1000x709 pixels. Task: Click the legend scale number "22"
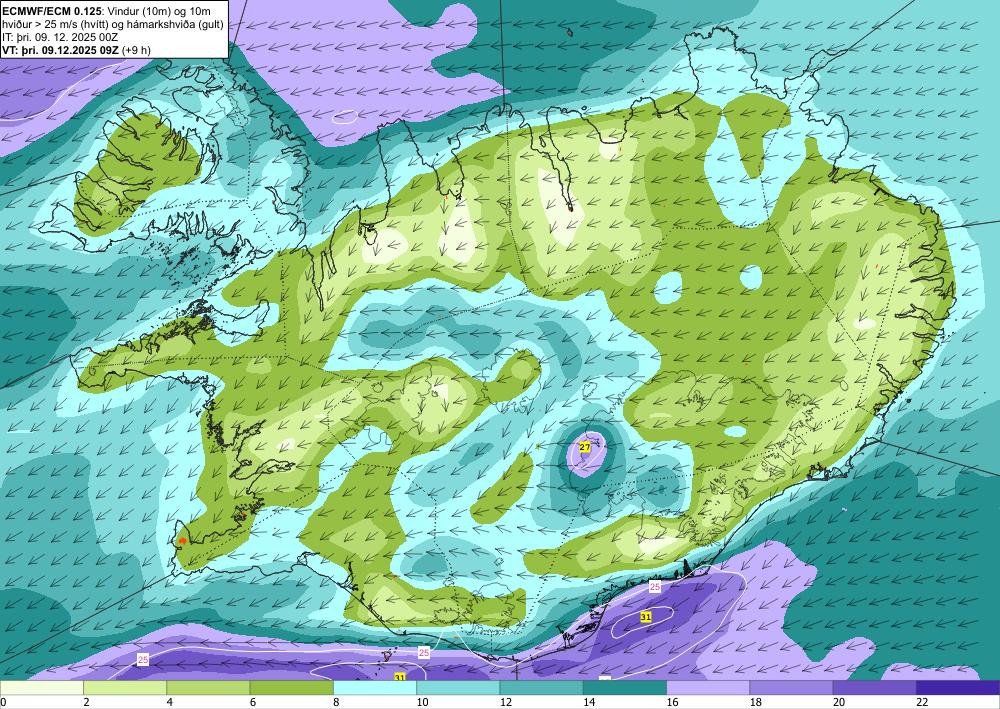[x=922, y=702]
